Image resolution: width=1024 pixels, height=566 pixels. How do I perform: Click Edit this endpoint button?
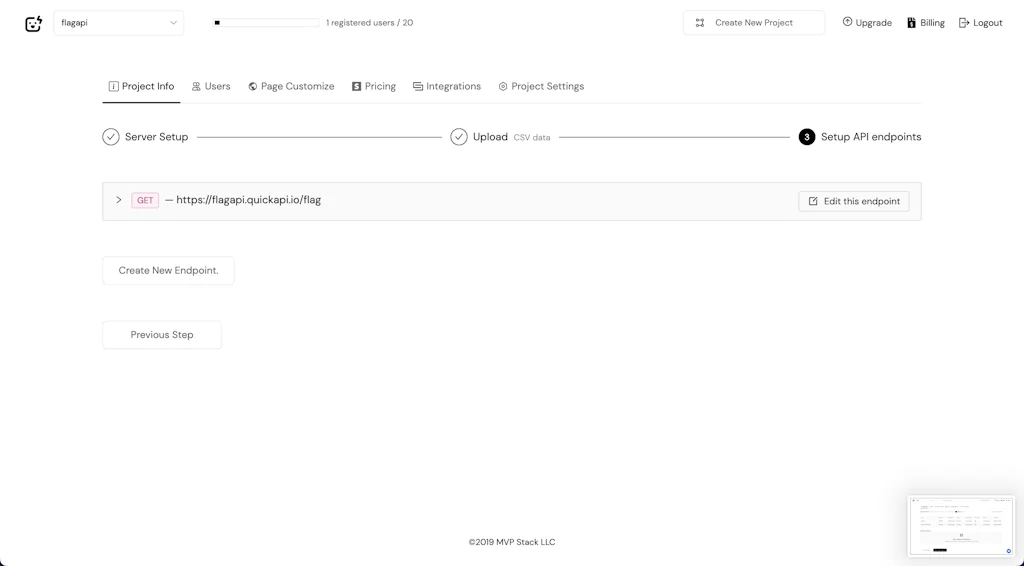pyautogui.click(x=854, y=201)
